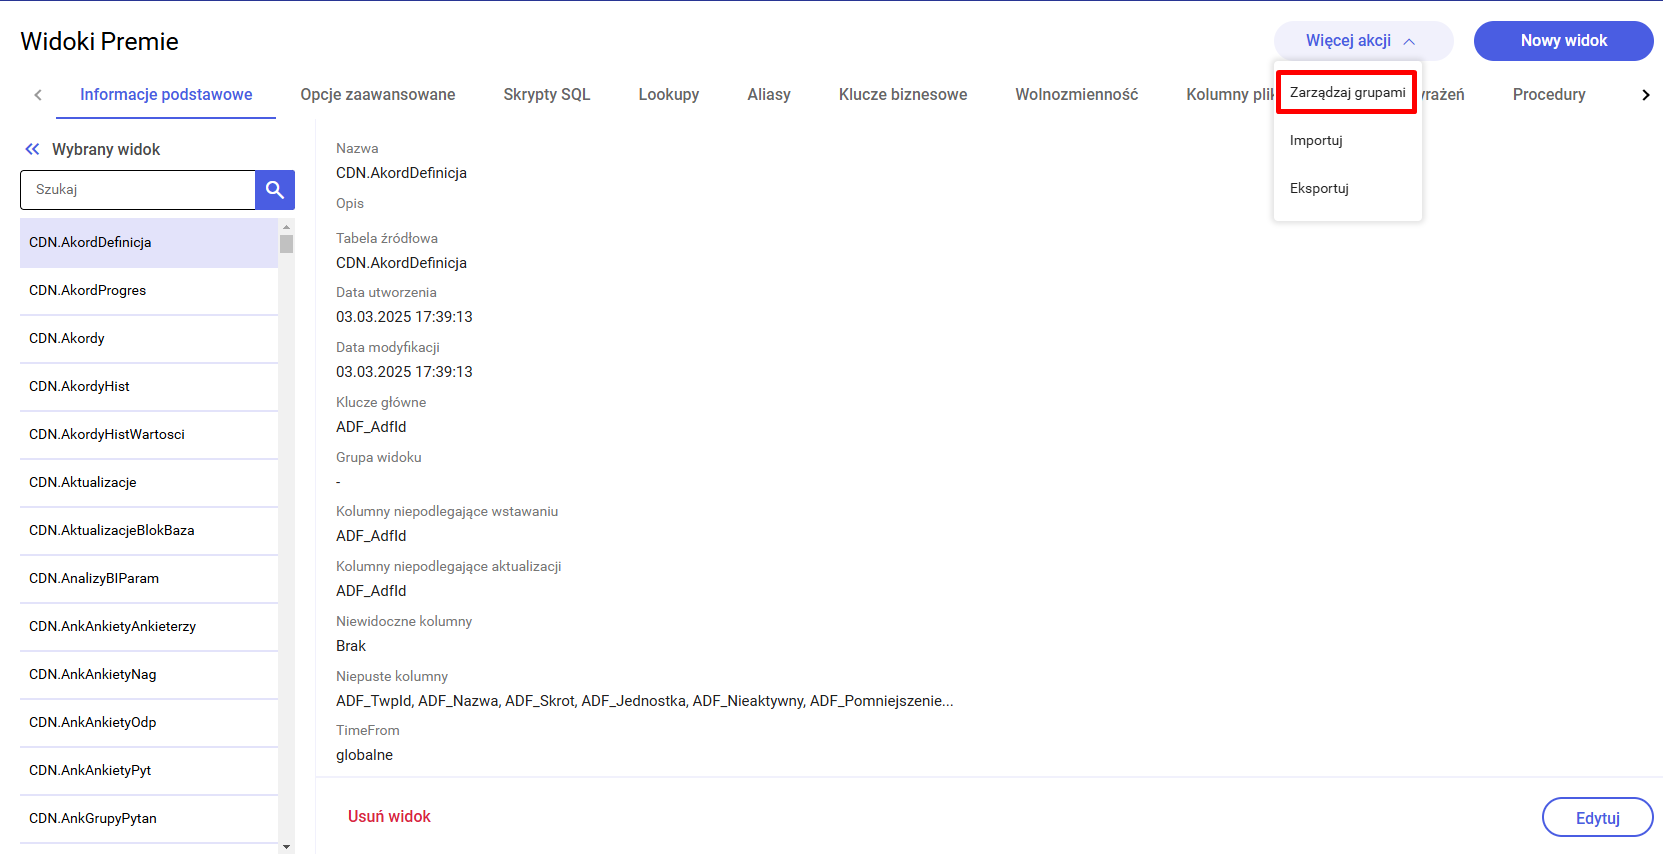Open the Informacje podstawowe tab

(166, 95)
